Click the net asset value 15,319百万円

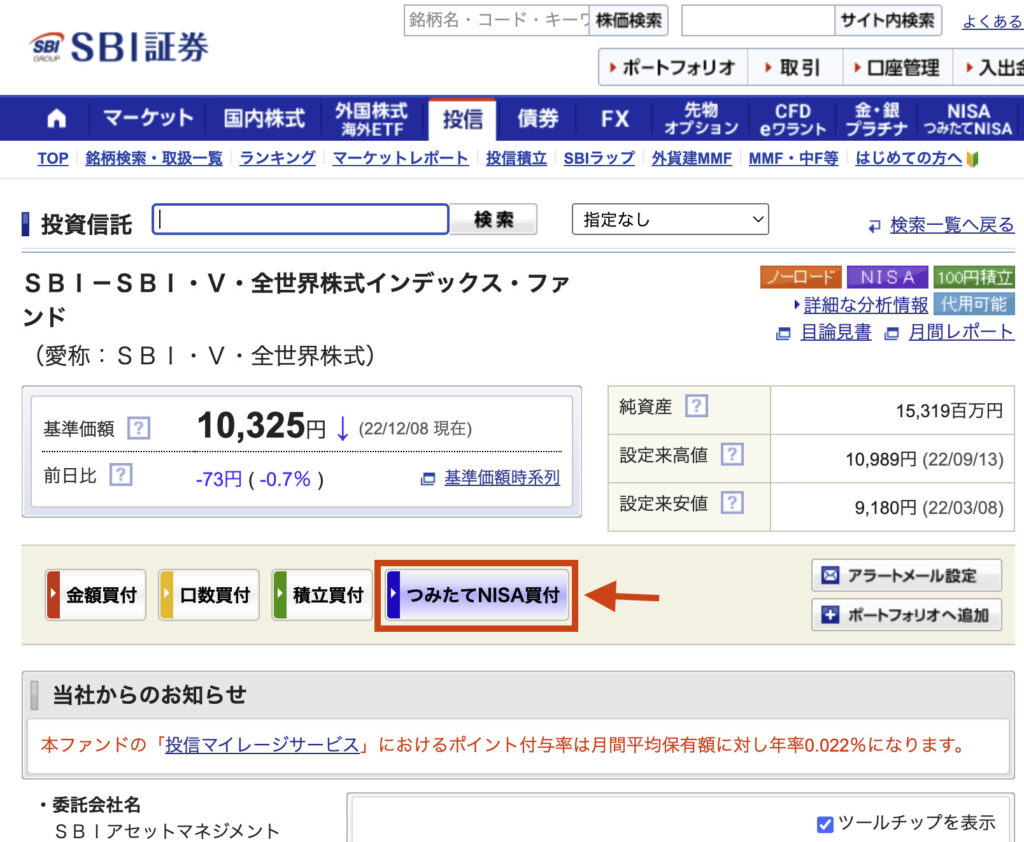click(949, 411)
